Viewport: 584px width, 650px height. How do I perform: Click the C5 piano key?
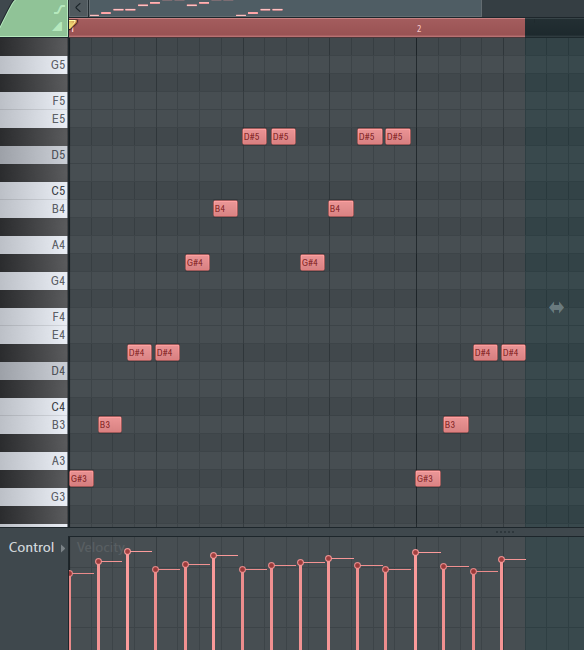tap(34, 191)
